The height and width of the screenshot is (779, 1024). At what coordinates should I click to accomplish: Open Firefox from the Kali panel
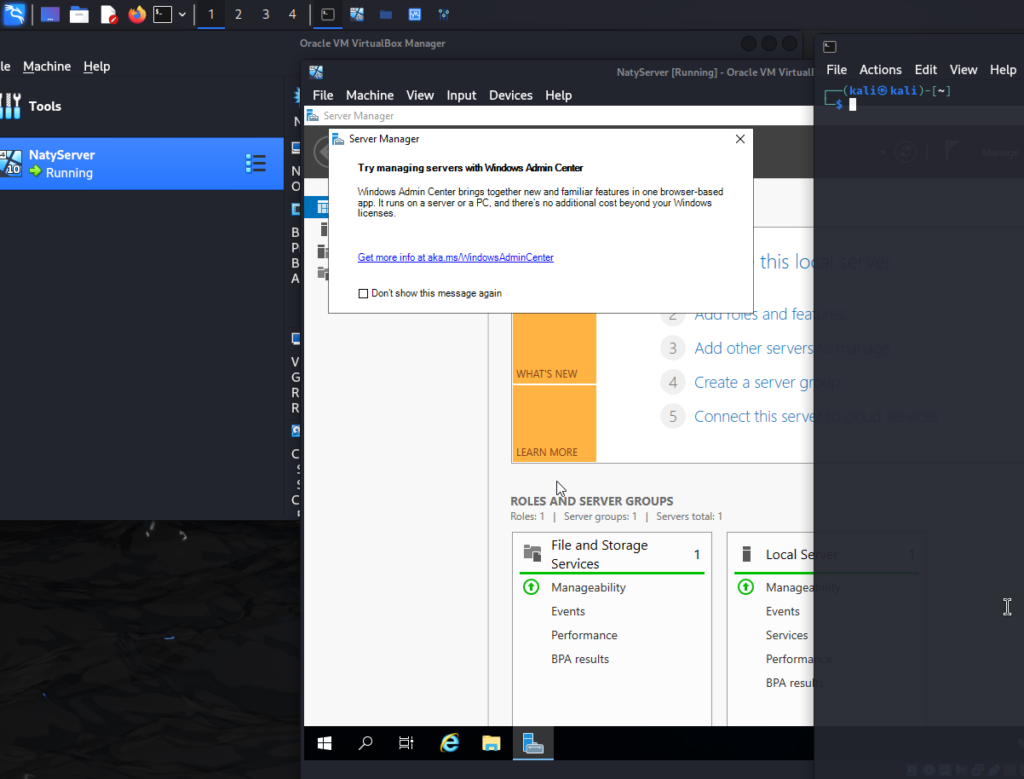tap(136, 14)
